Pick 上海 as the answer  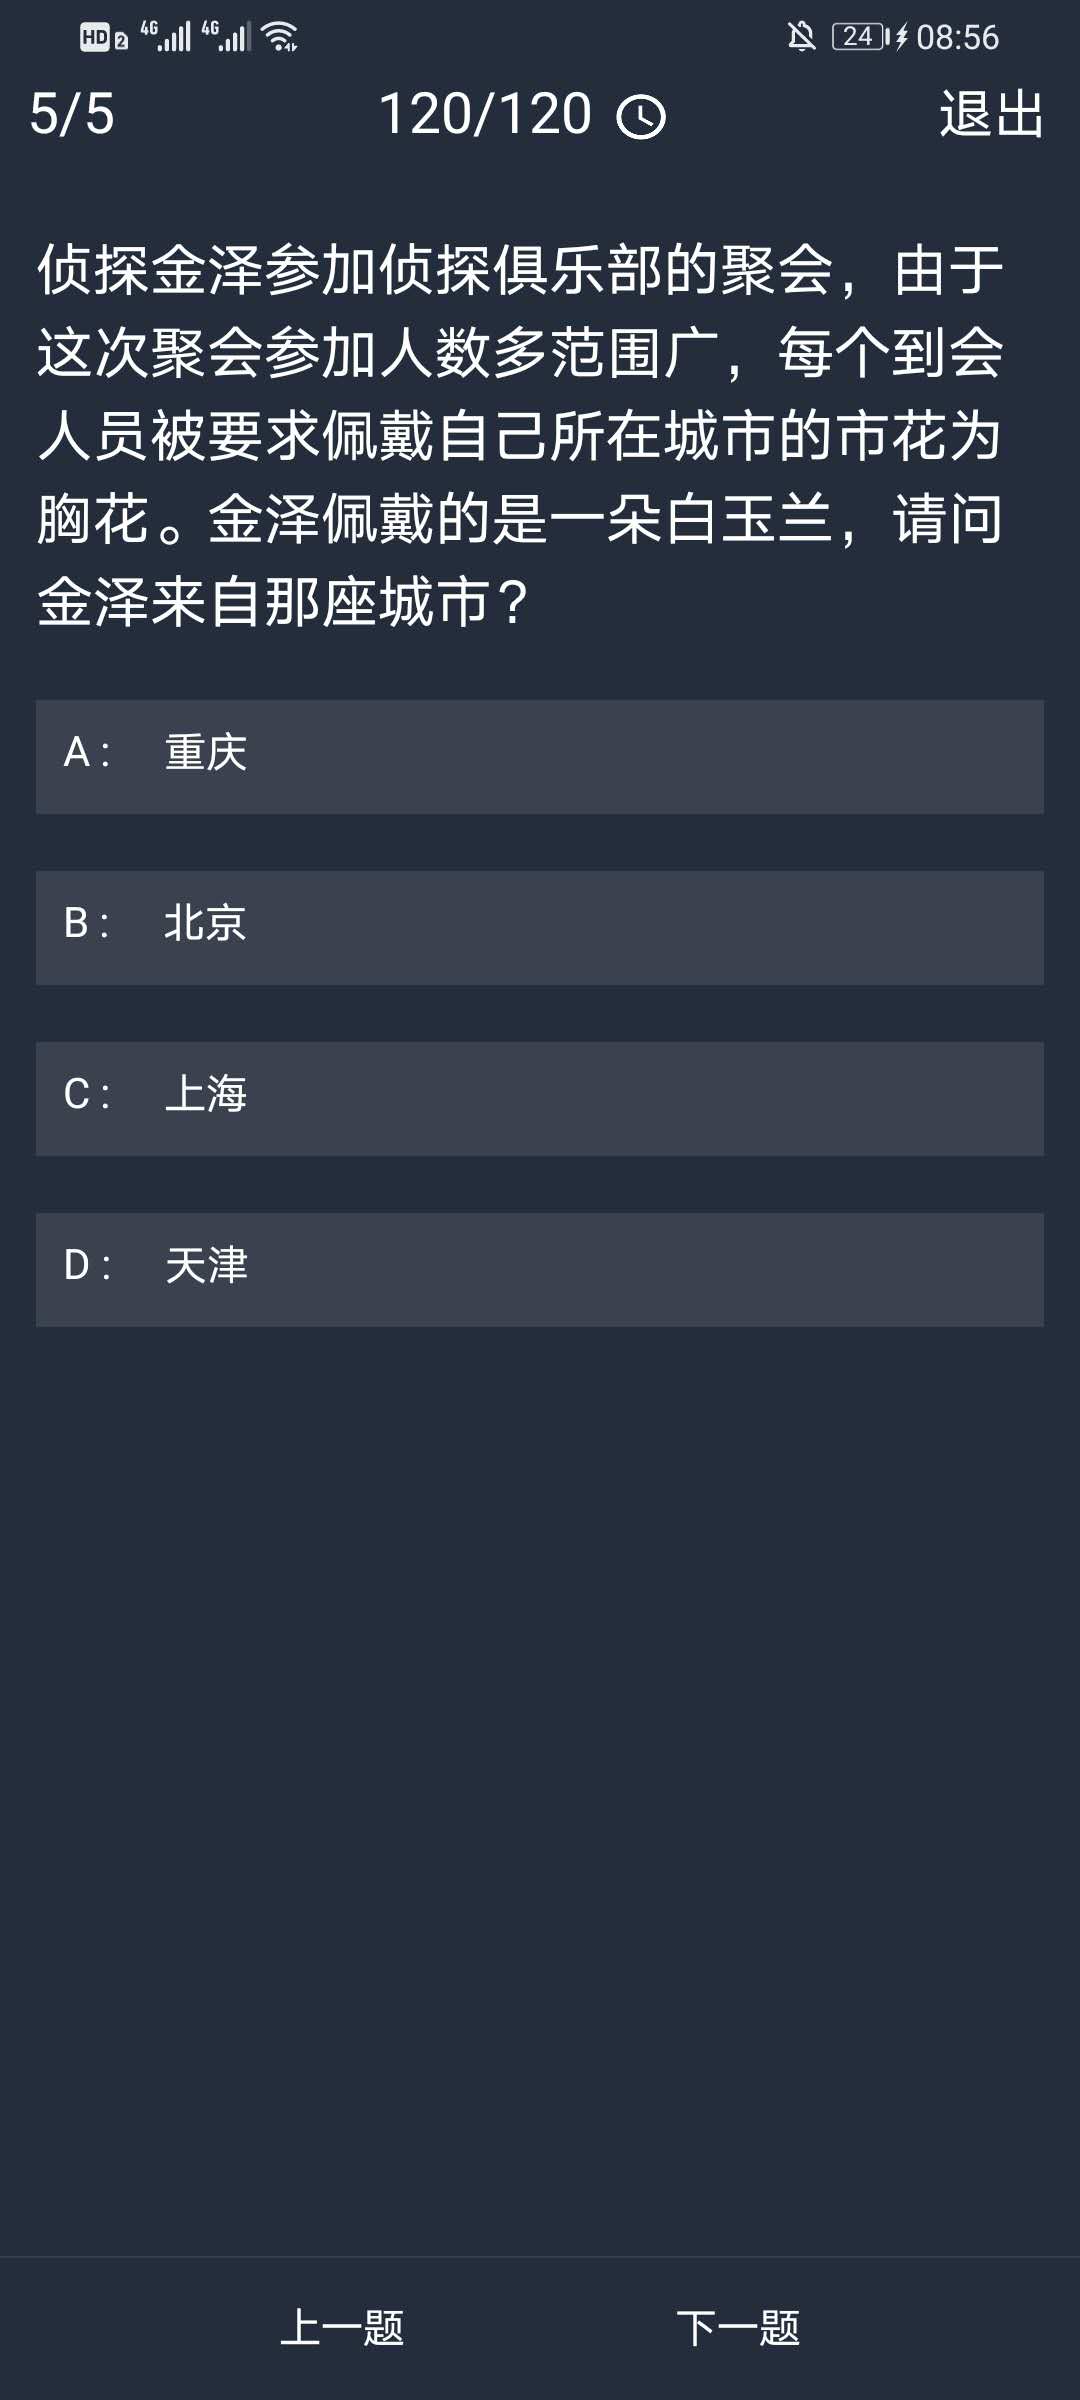540,1099
